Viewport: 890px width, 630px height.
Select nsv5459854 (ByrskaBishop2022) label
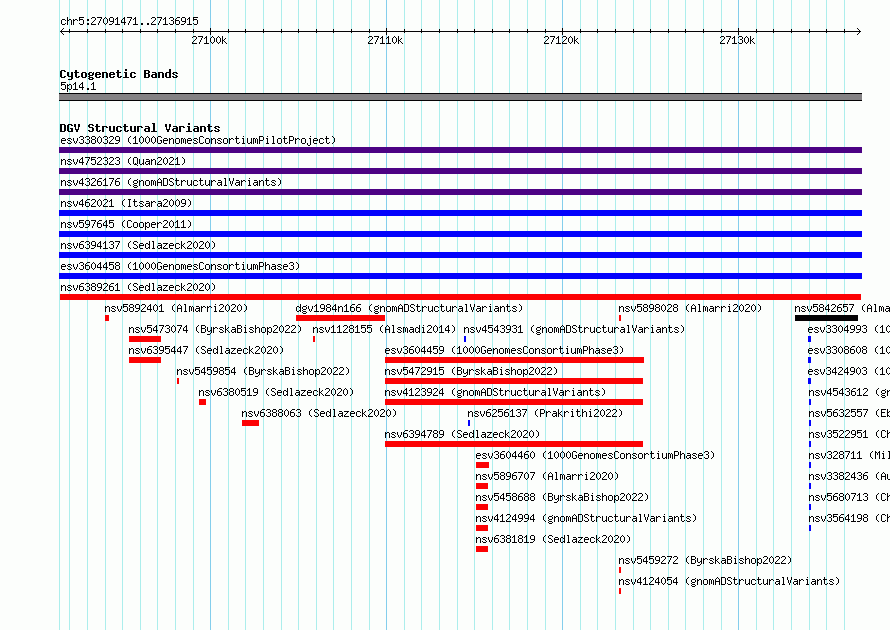[x=263, y=371]
